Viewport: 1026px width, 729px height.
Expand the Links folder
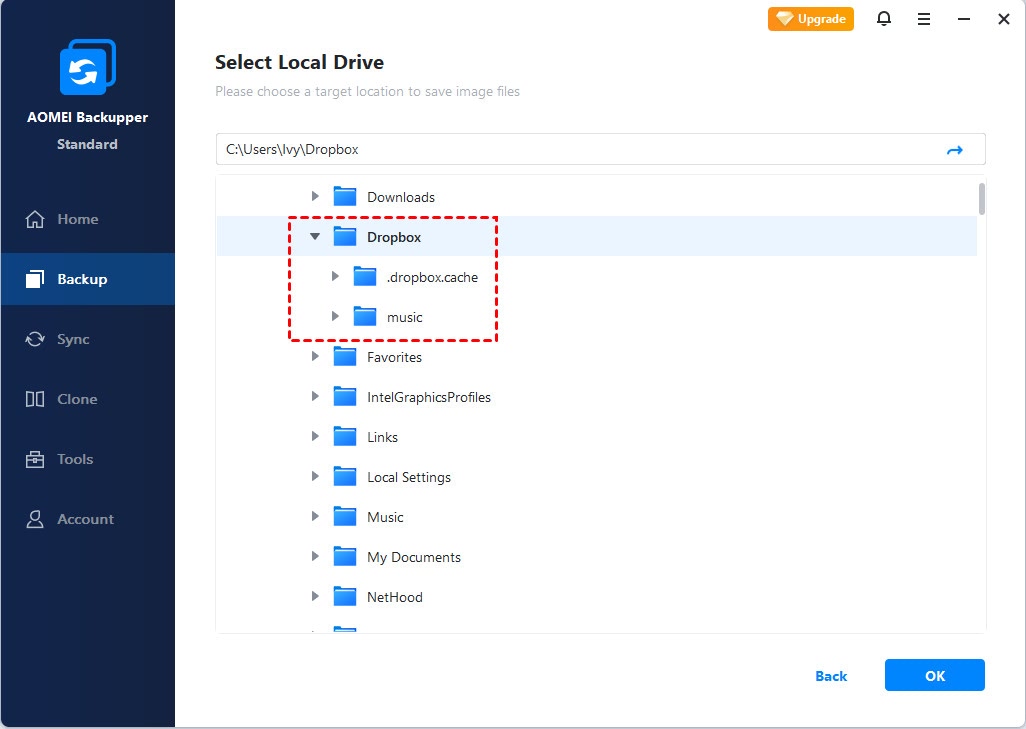coord(315,436)
